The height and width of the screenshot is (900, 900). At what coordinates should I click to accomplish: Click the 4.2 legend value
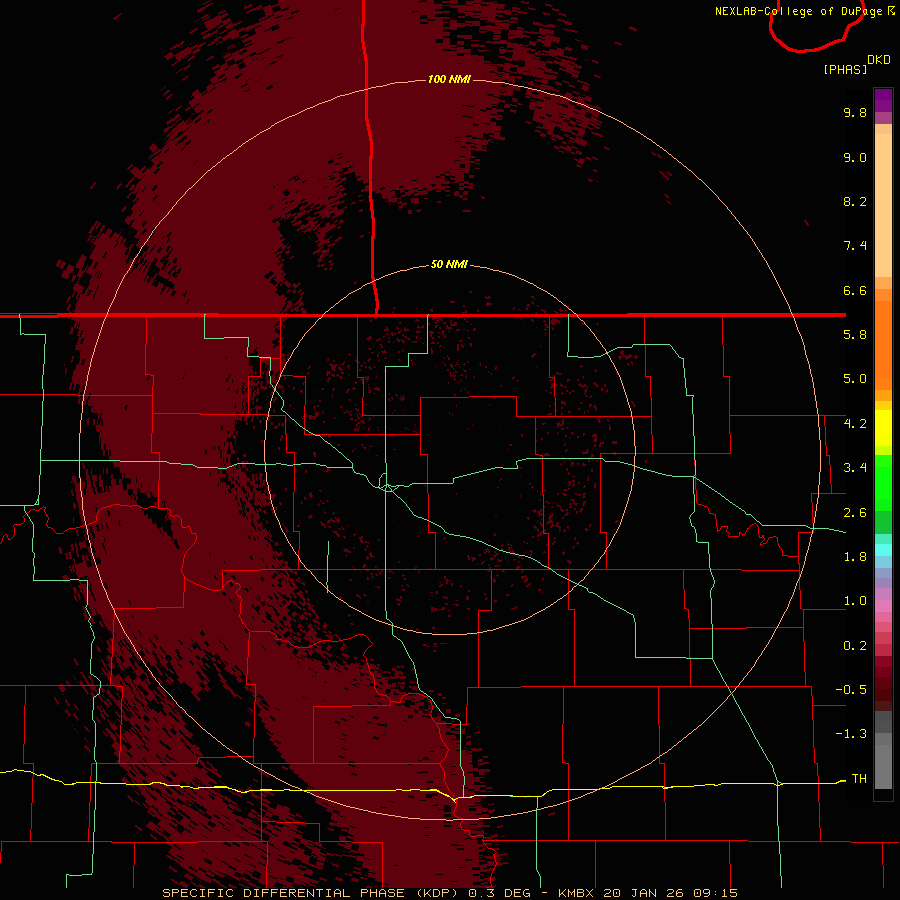click(855, 424)
